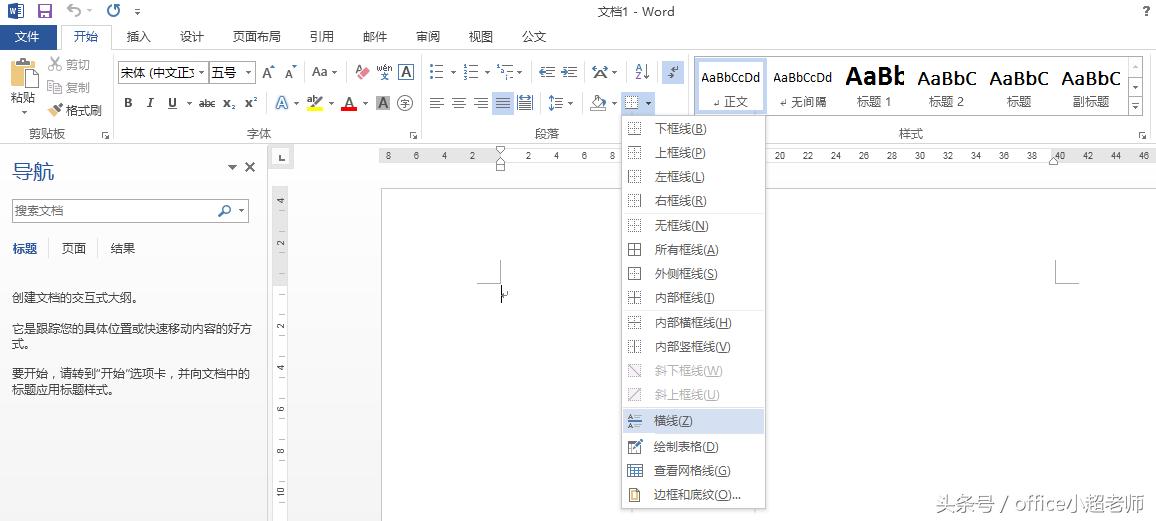Open the font size (五号) dropdown

click(248, 72)
